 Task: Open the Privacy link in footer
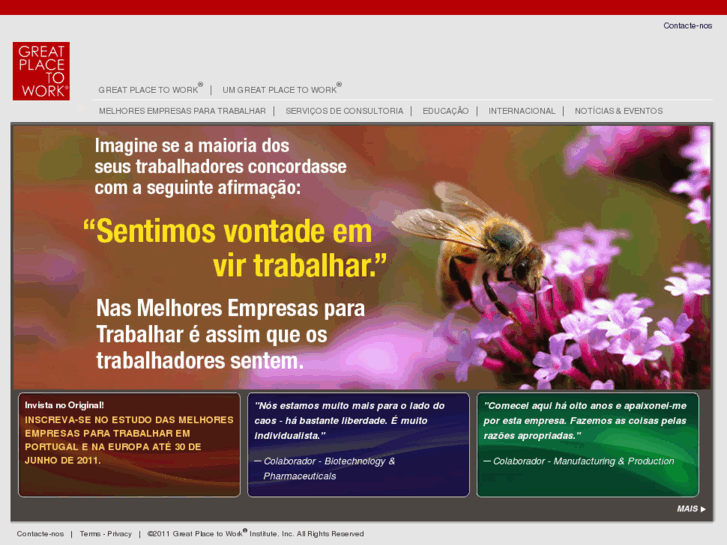120,534
